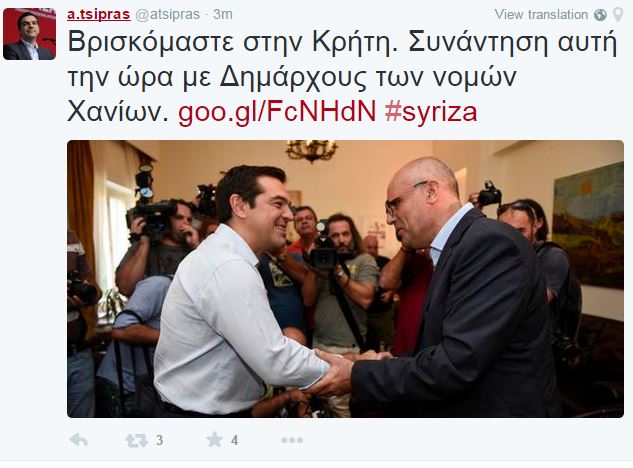Screen dimensions: 633x468
Task: Click the globe icon beside View translation
Action: pyautogui.click(x=600, y=15)
